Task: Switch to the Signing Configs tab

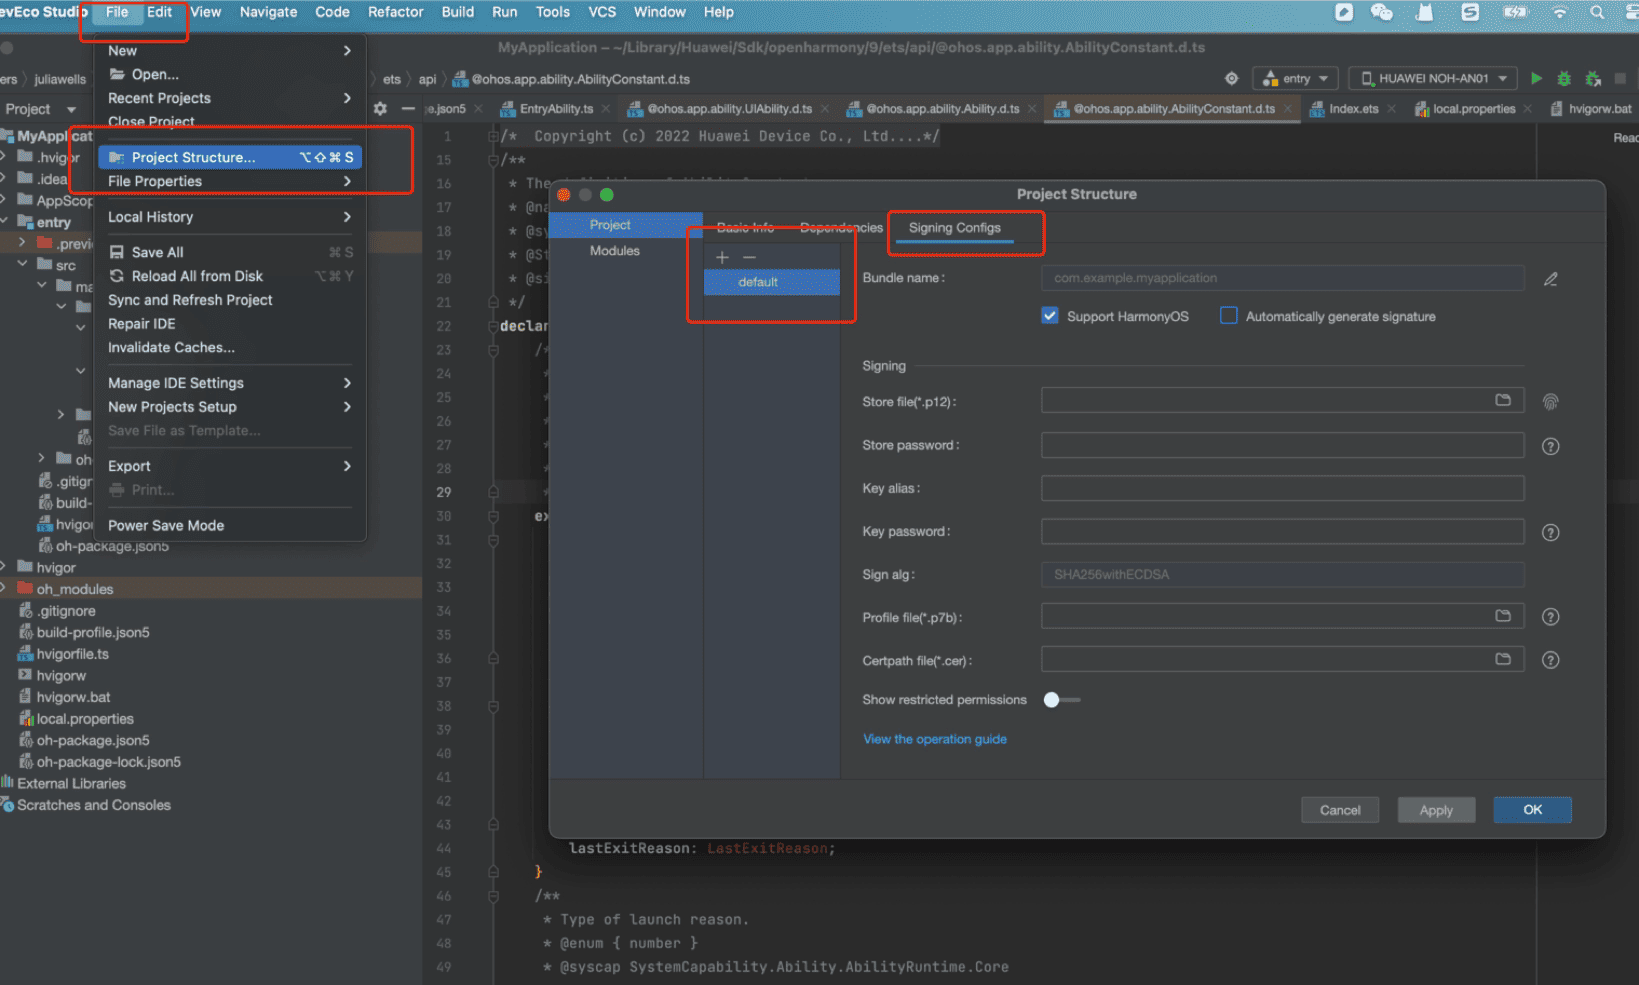Action: [x=954, y=228]
